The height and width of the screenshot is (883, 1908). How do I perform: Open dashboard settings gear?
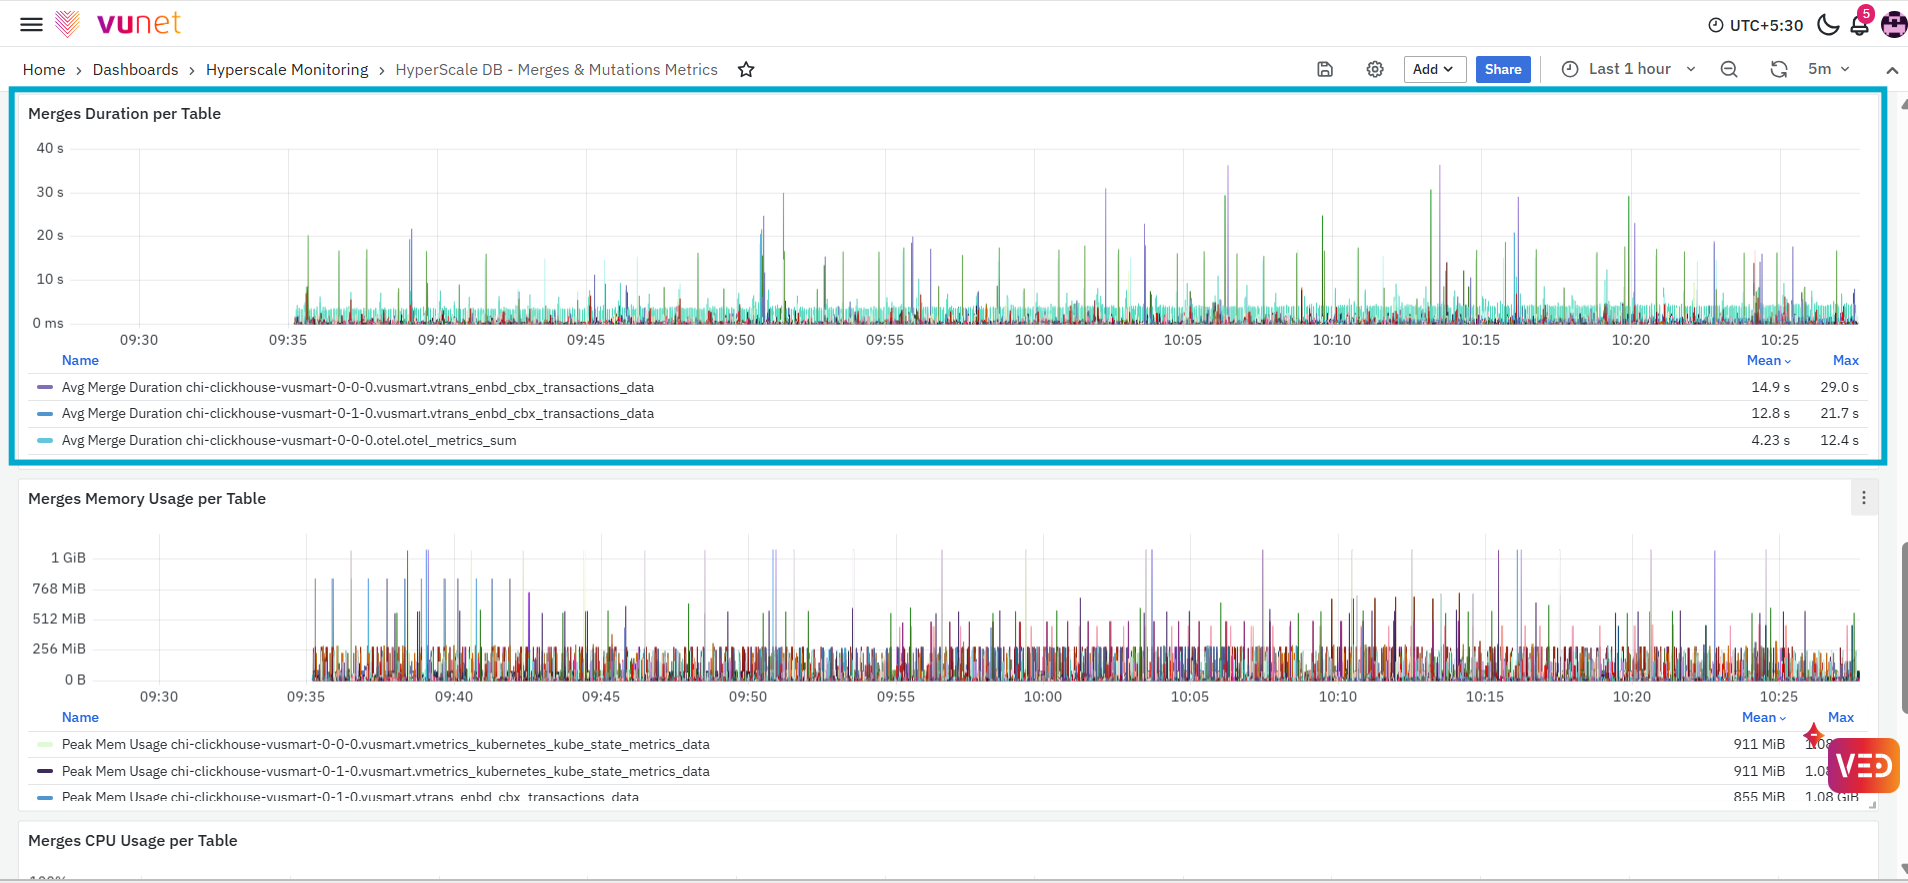point(1375,69)
